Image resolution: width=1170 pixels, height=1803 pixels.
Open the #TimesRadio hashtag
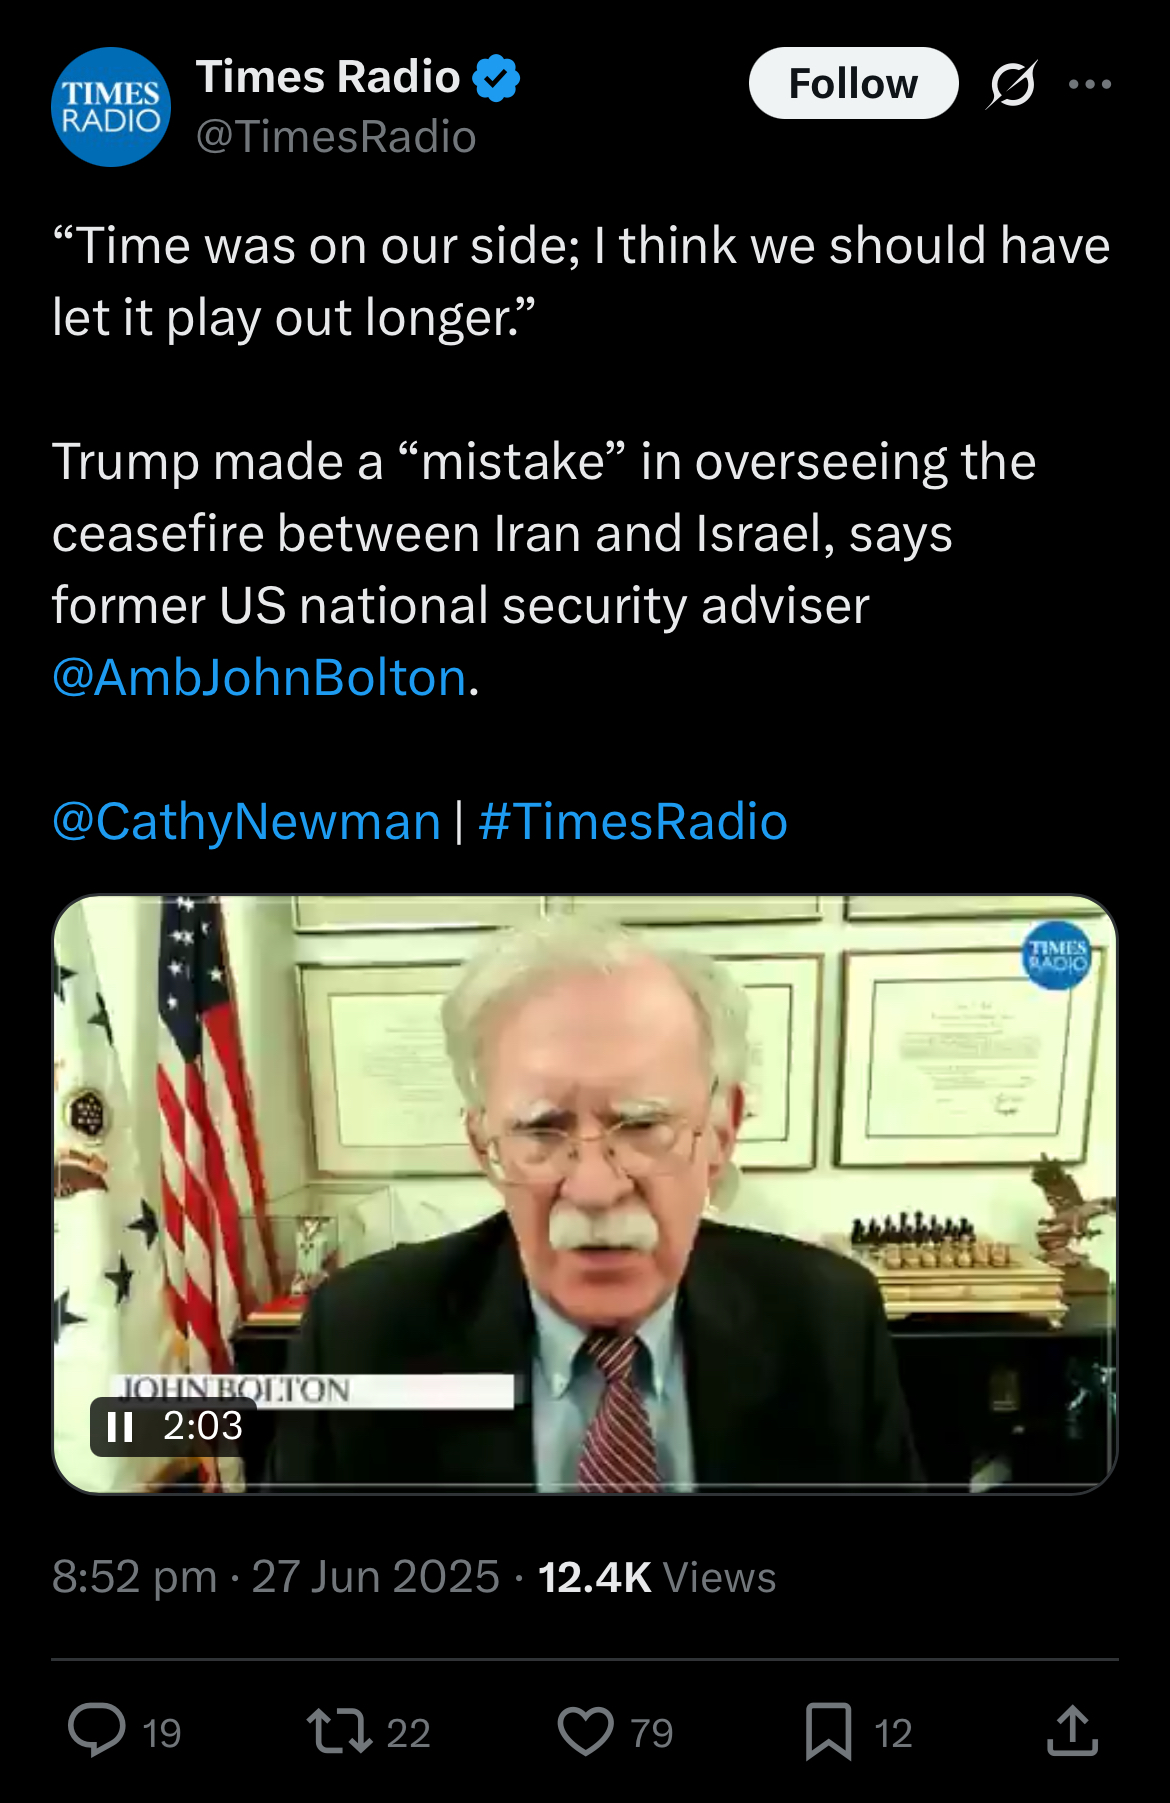633,821
